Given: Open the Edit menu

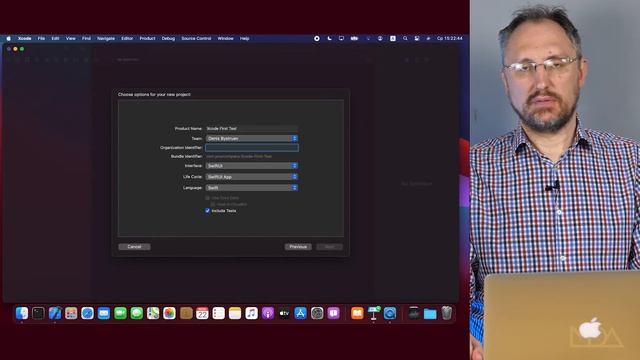Looking at the screenshot, I should pos(55,38).
